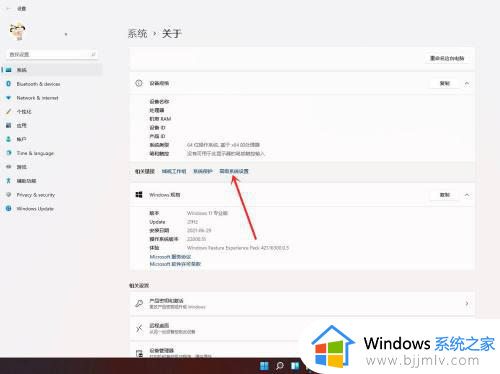Click the search magnifier in the search box
Viewport: 500px width, 374px height.
pyautogui.click(x=93, y=54)
